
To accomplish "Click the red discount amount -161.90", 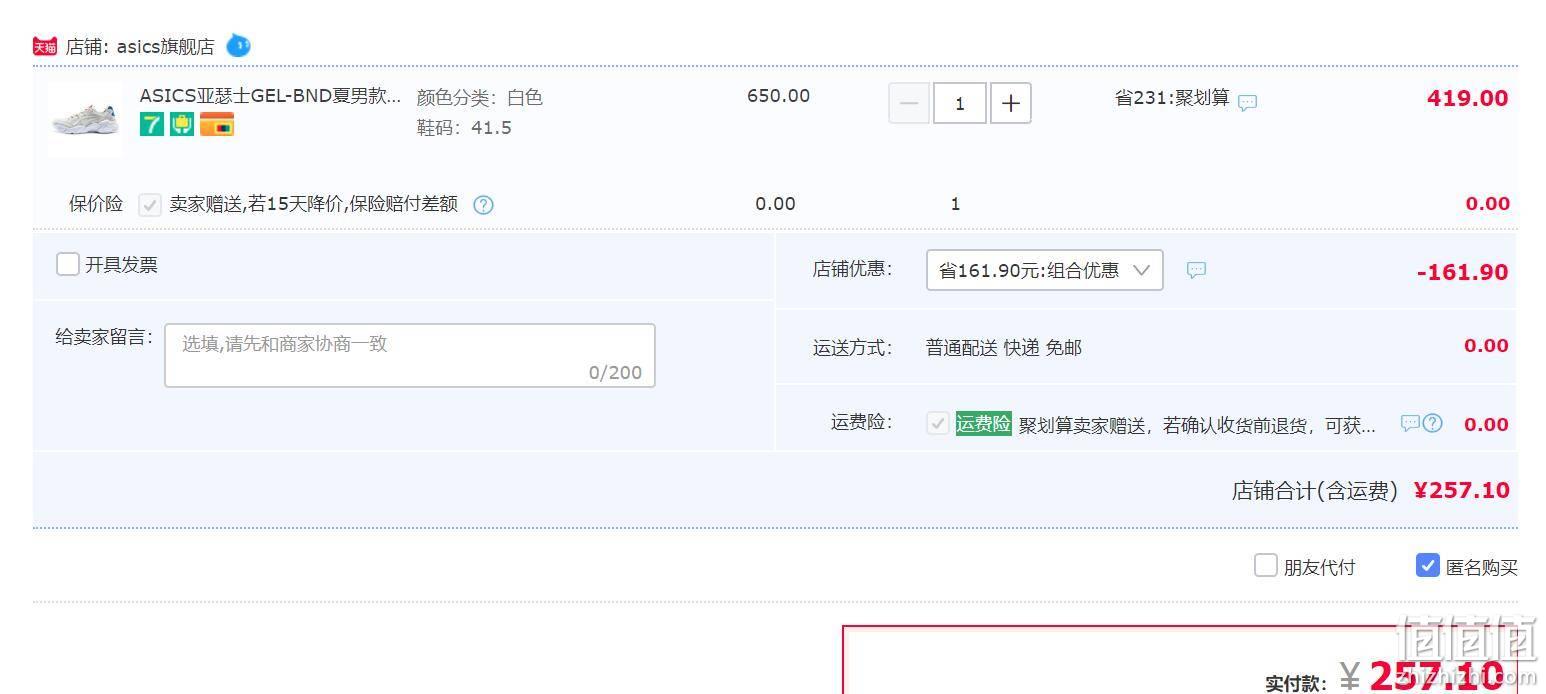I will pos(1462,272).
